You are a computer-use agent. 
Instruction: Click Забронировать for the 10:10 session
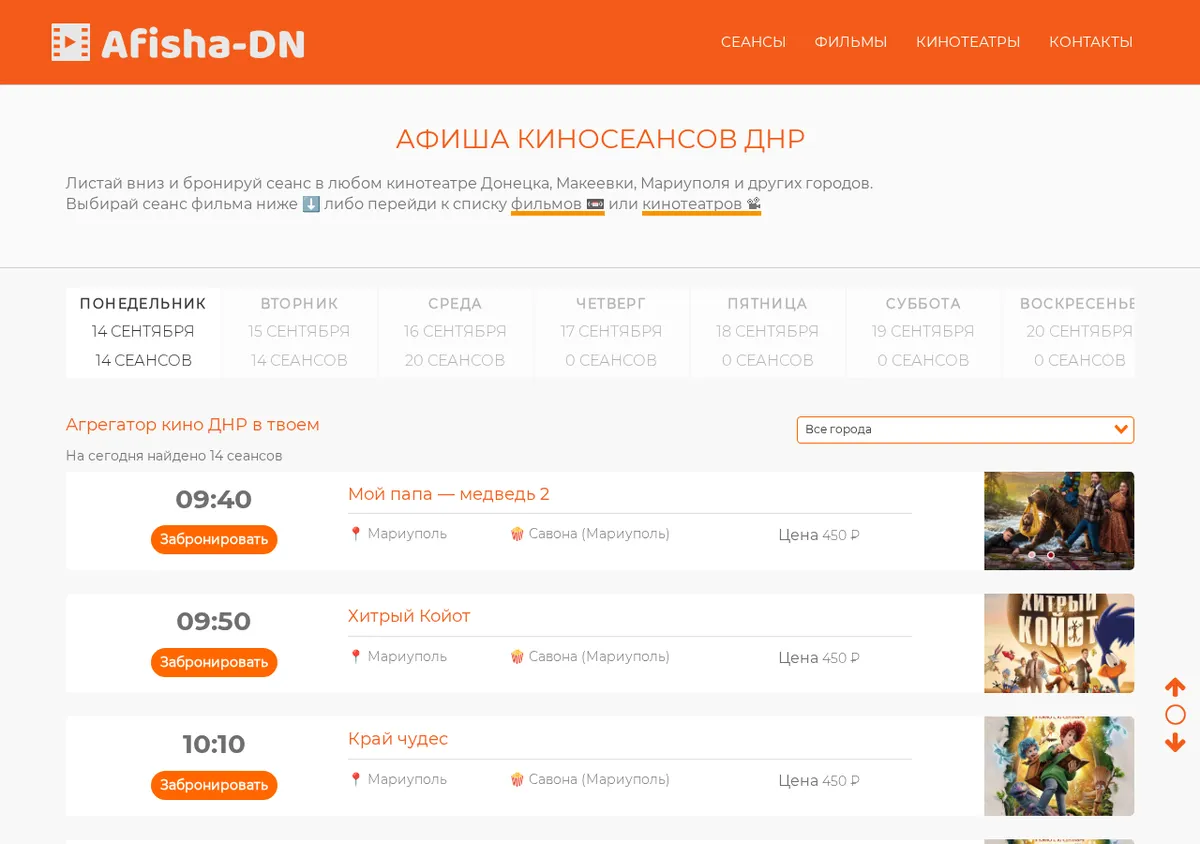214,785
